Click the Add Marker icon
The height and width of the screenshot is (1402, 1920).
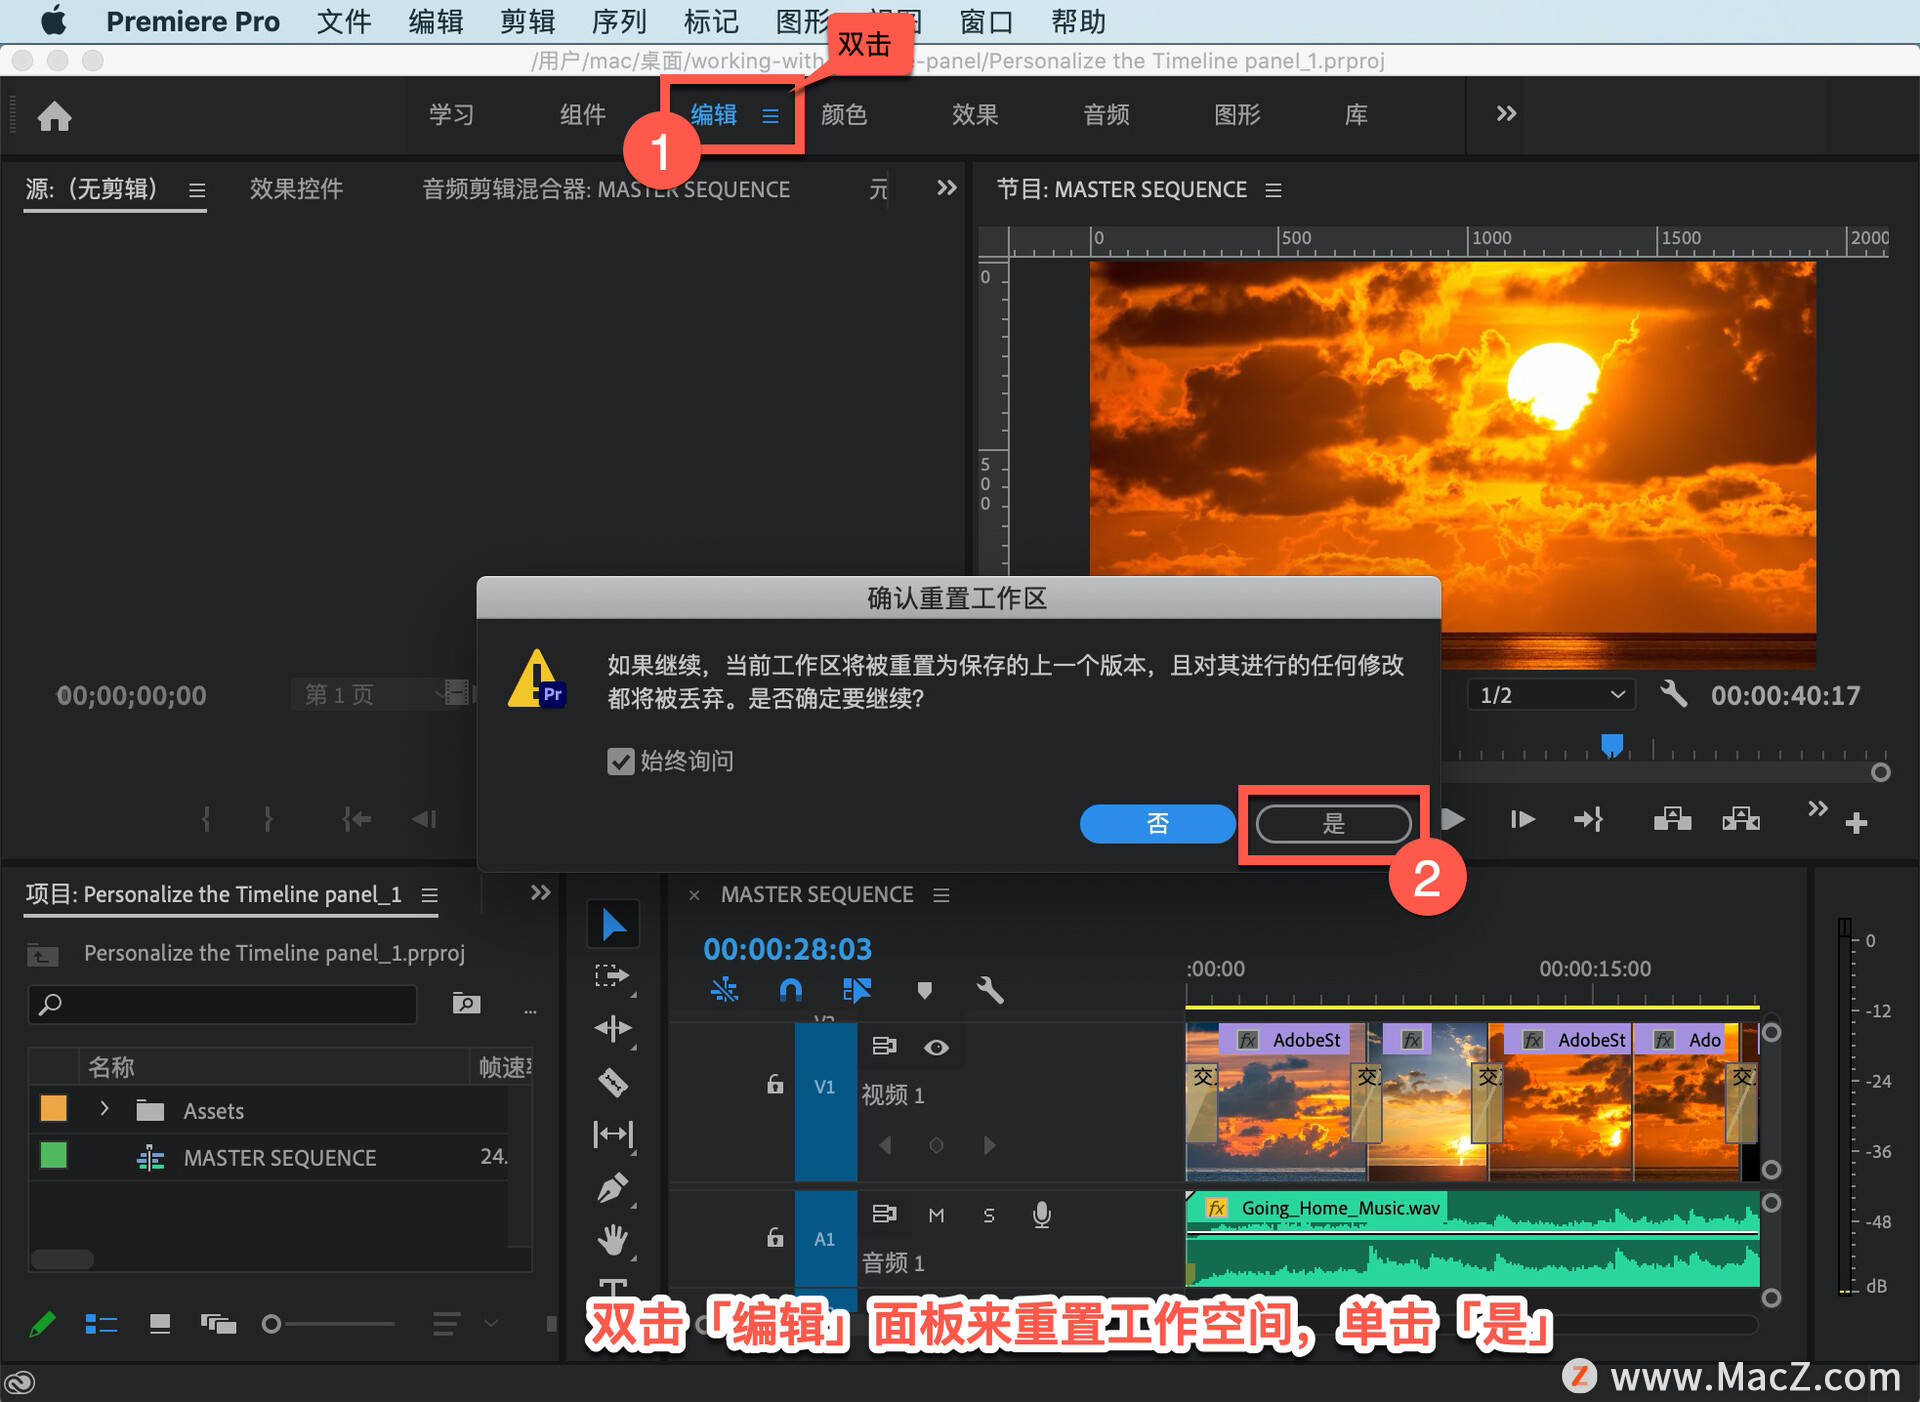(924, 990)
